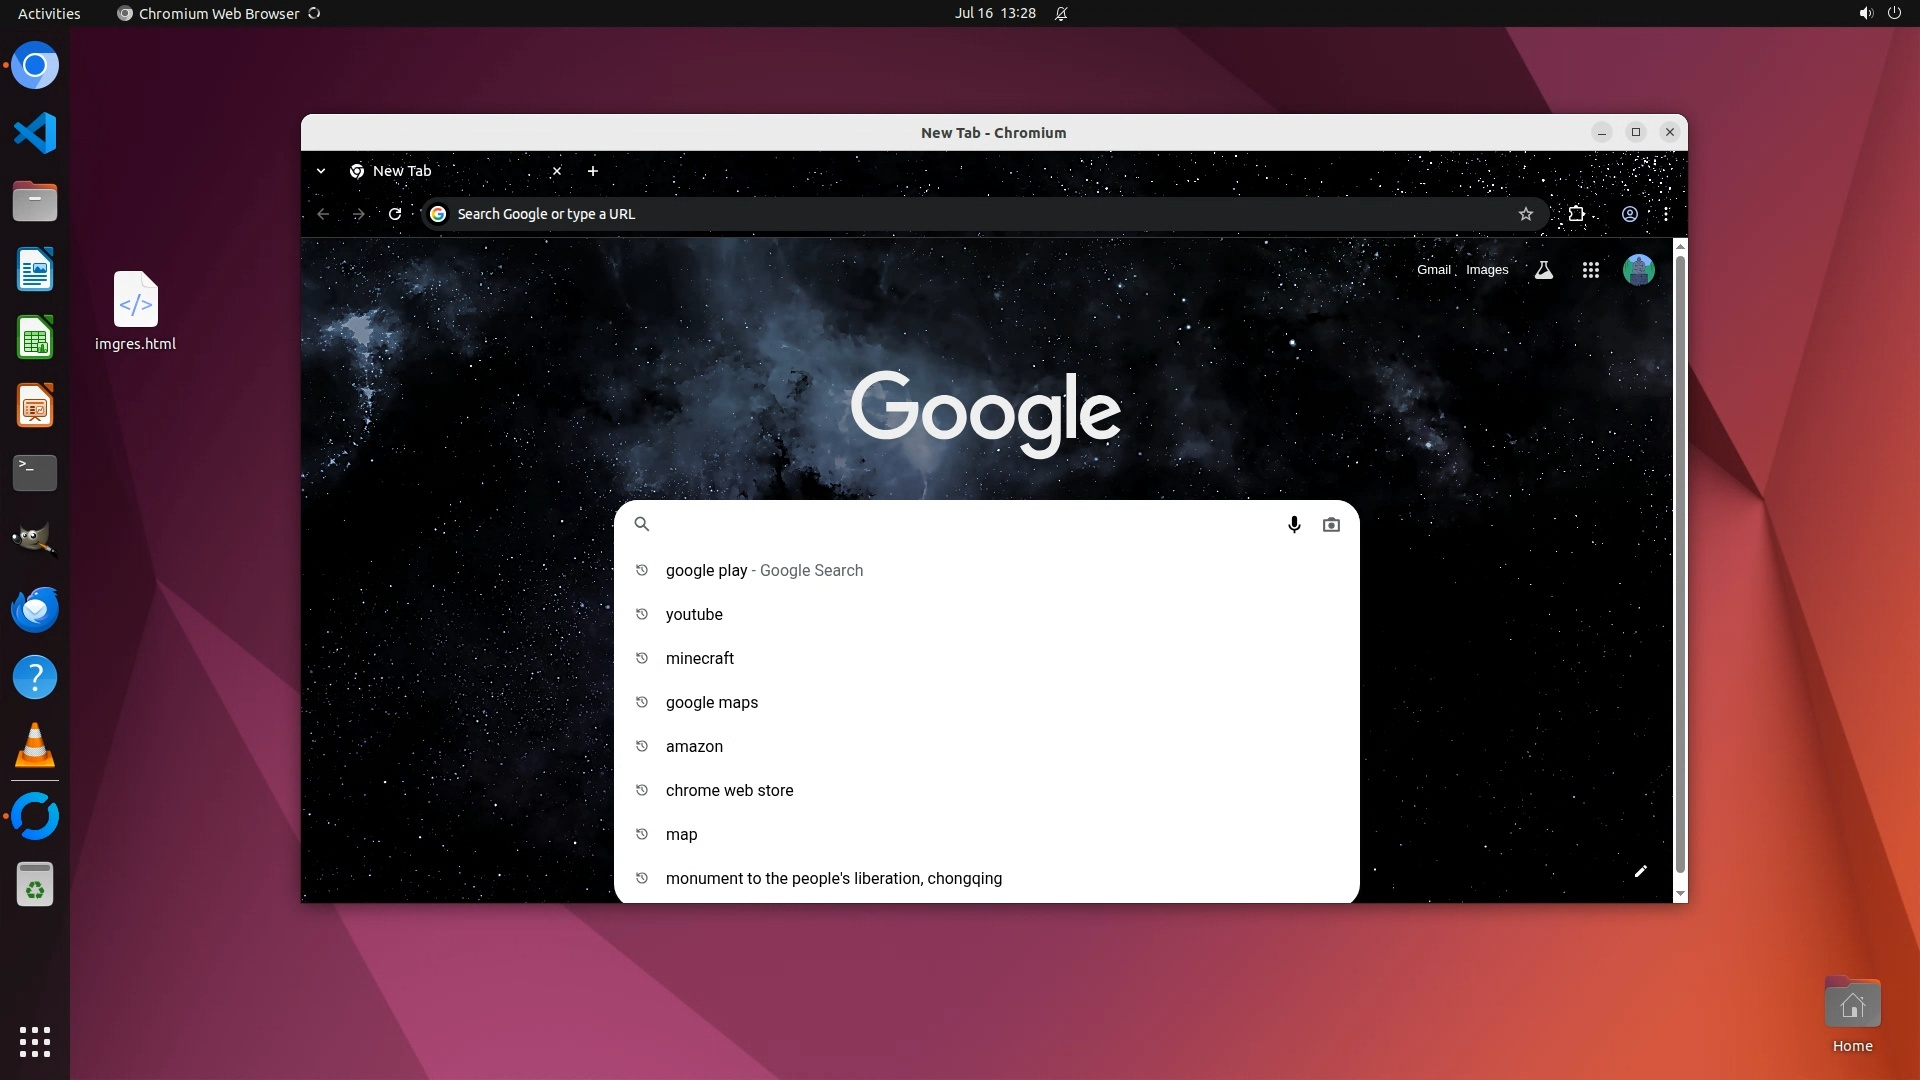Expand the tab search dropdown arrow
Viewport: 1920px width, 1080px height.
[321, 171]
